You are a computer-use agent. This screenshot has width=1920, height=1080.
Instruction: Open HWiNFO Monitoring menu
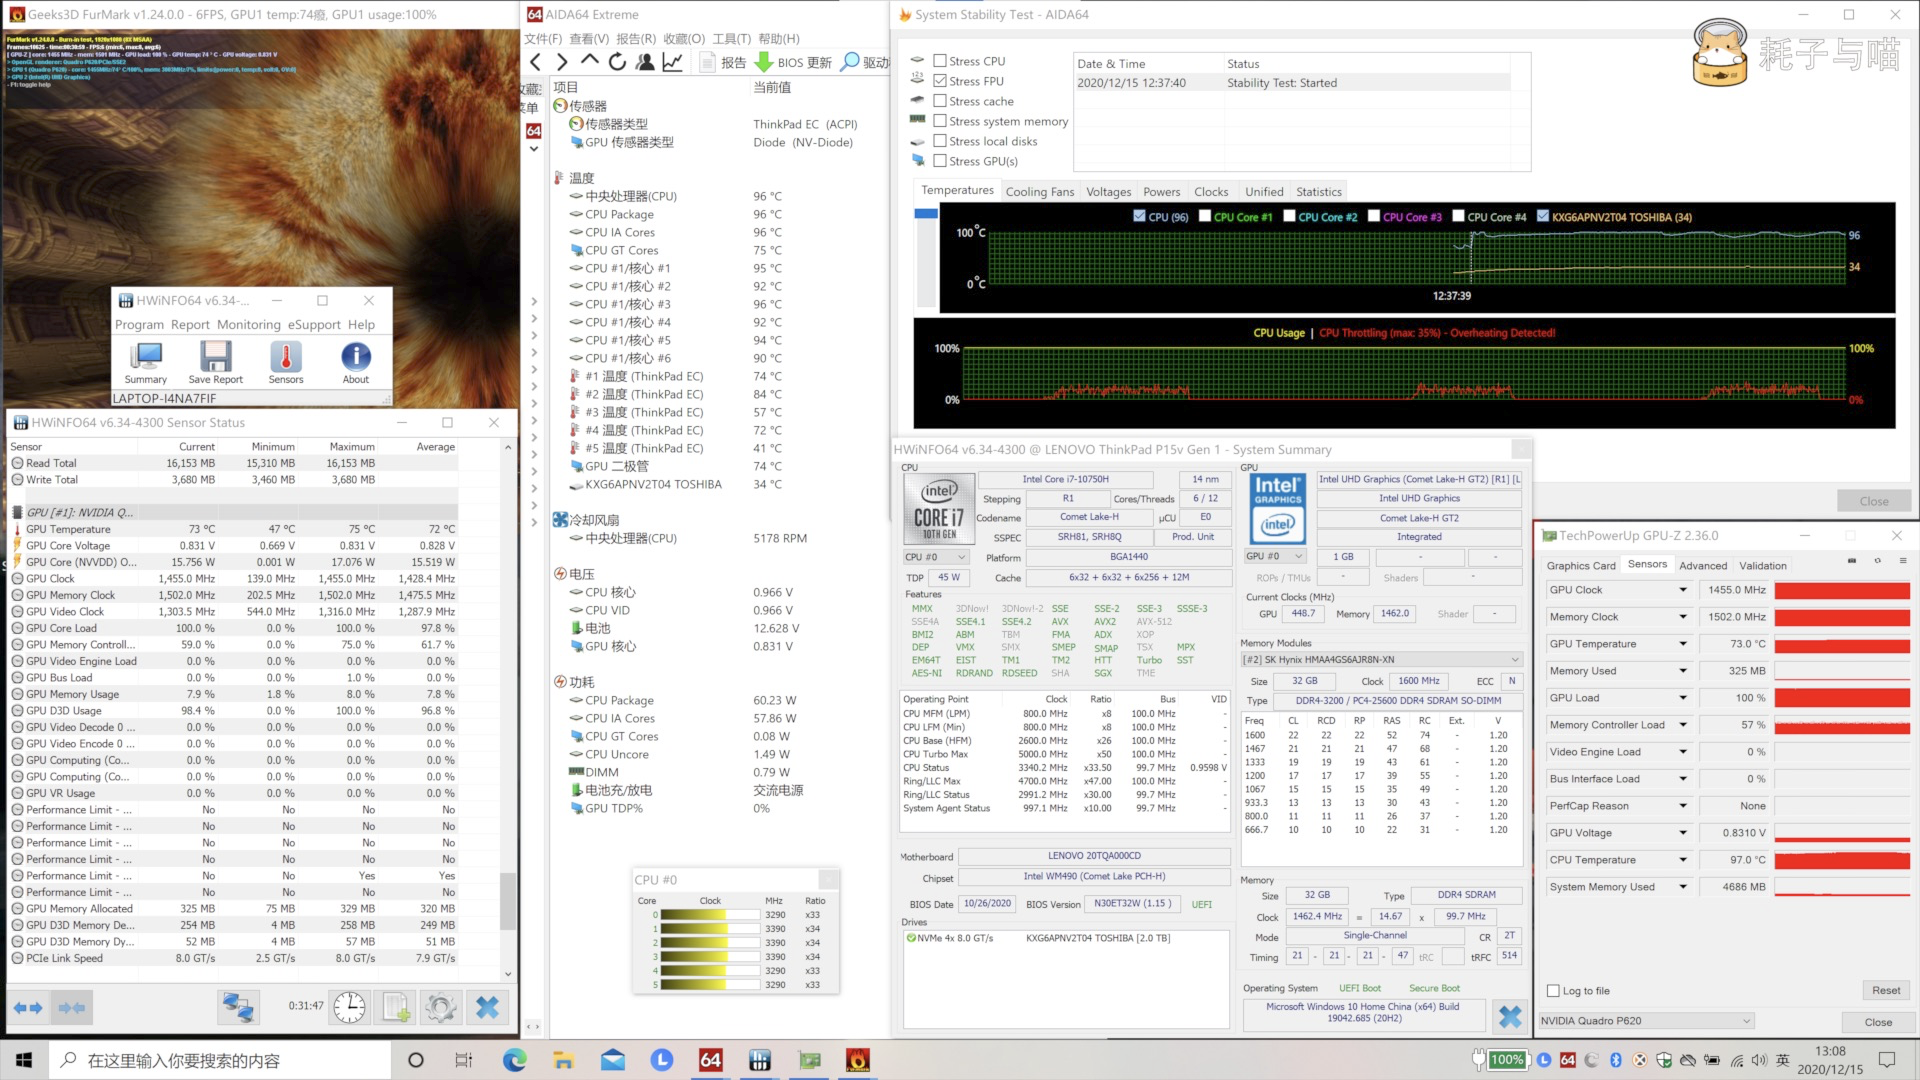248,325
